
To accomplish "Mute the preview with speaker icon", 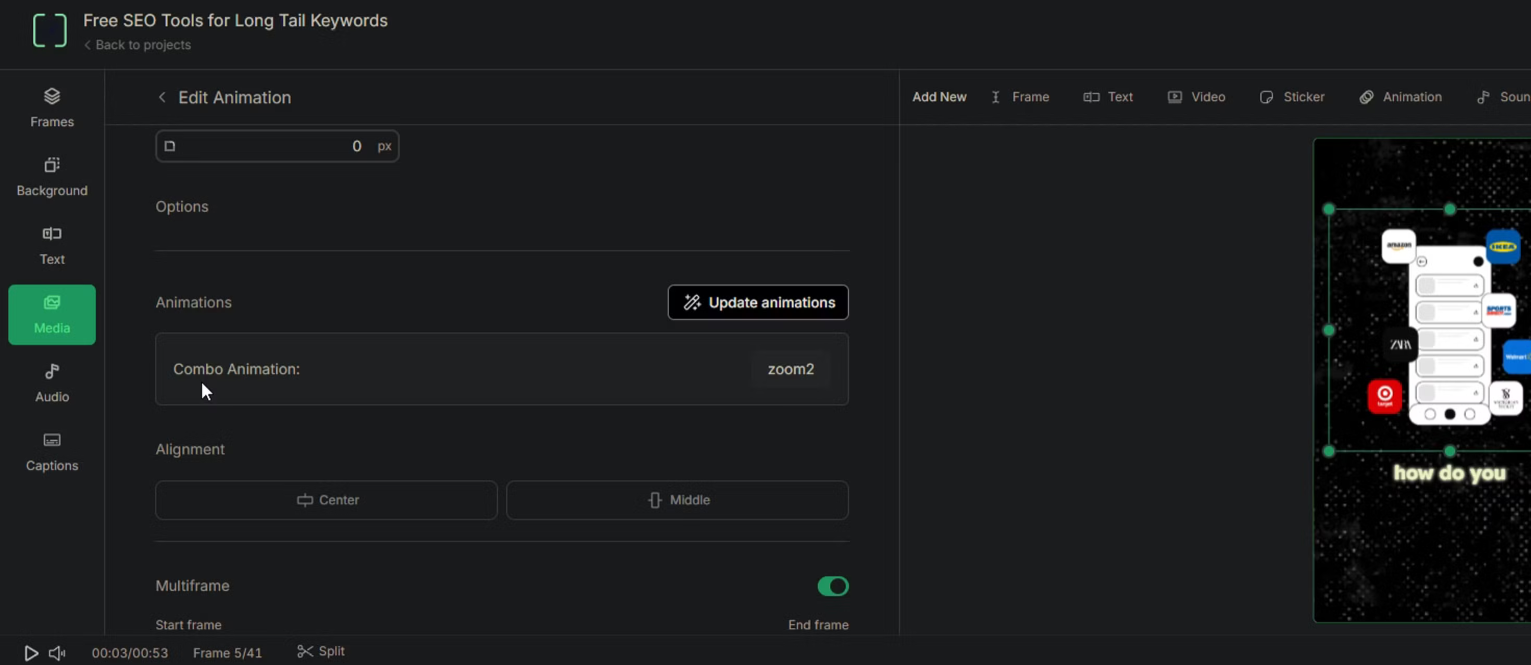I will pyautogui.click(x=57, y=653).
